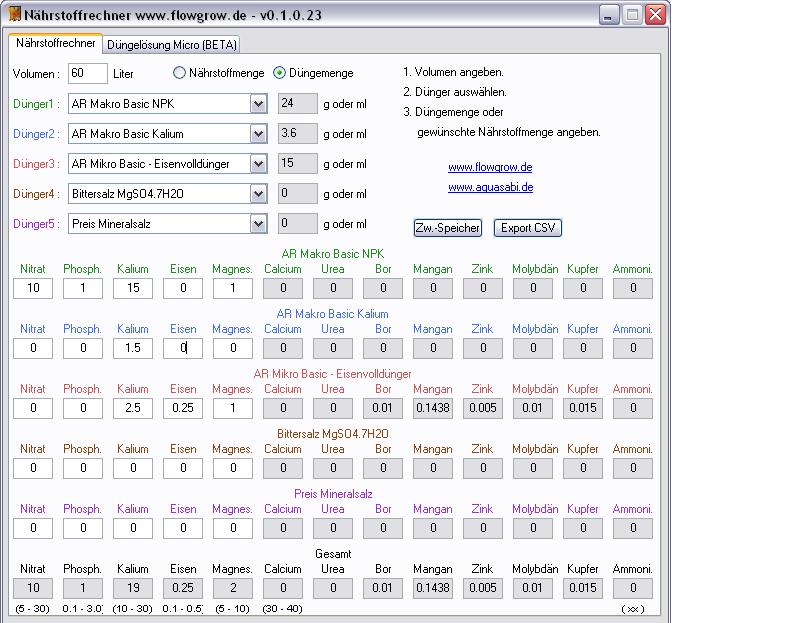Click the app icon in title bar
800x623 pixels.
13,14
